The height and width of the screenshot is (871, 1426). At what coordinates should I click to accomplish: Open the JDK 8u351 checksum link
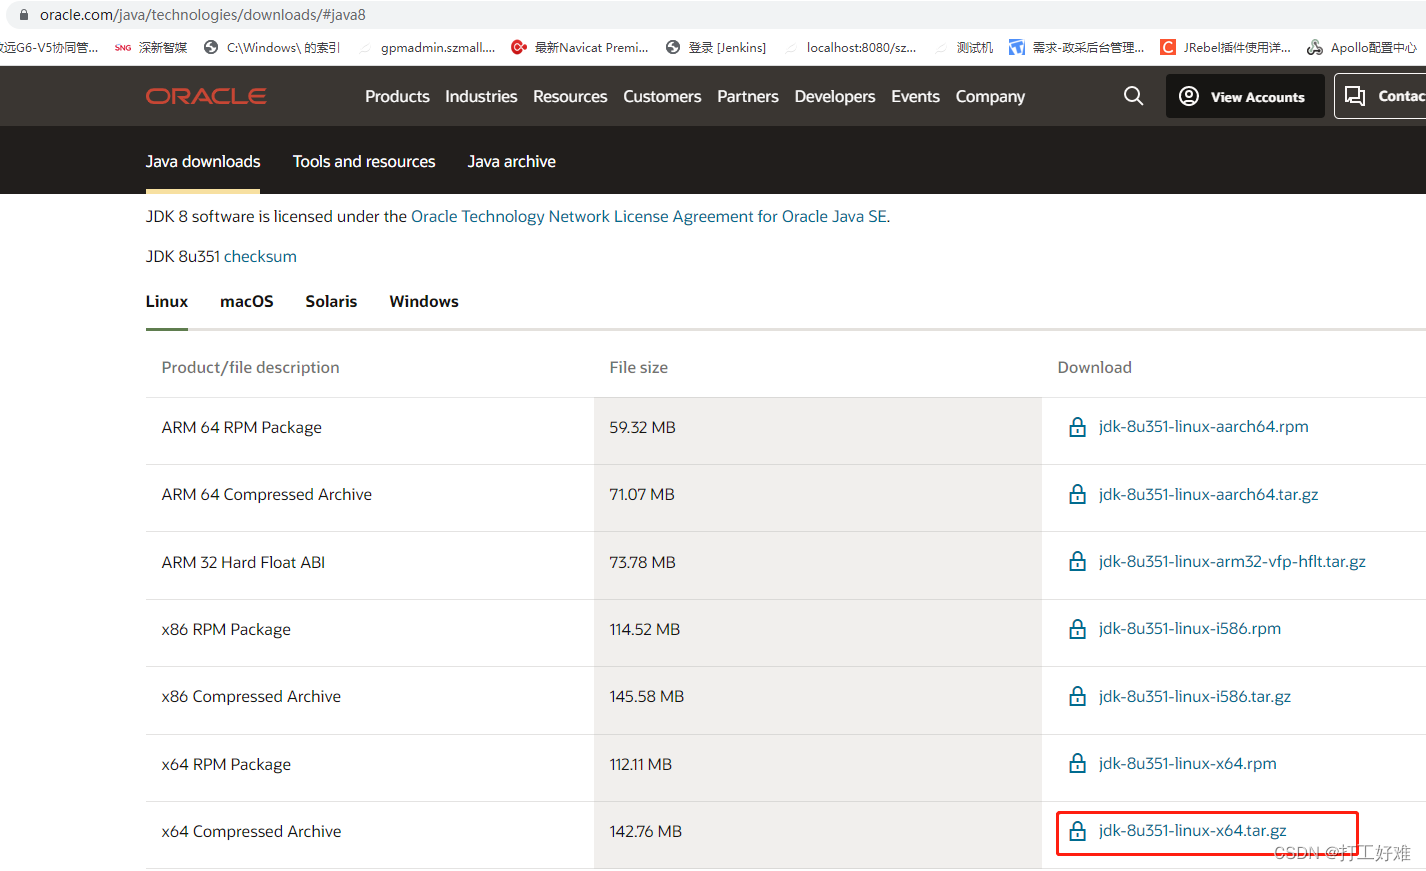260,256
